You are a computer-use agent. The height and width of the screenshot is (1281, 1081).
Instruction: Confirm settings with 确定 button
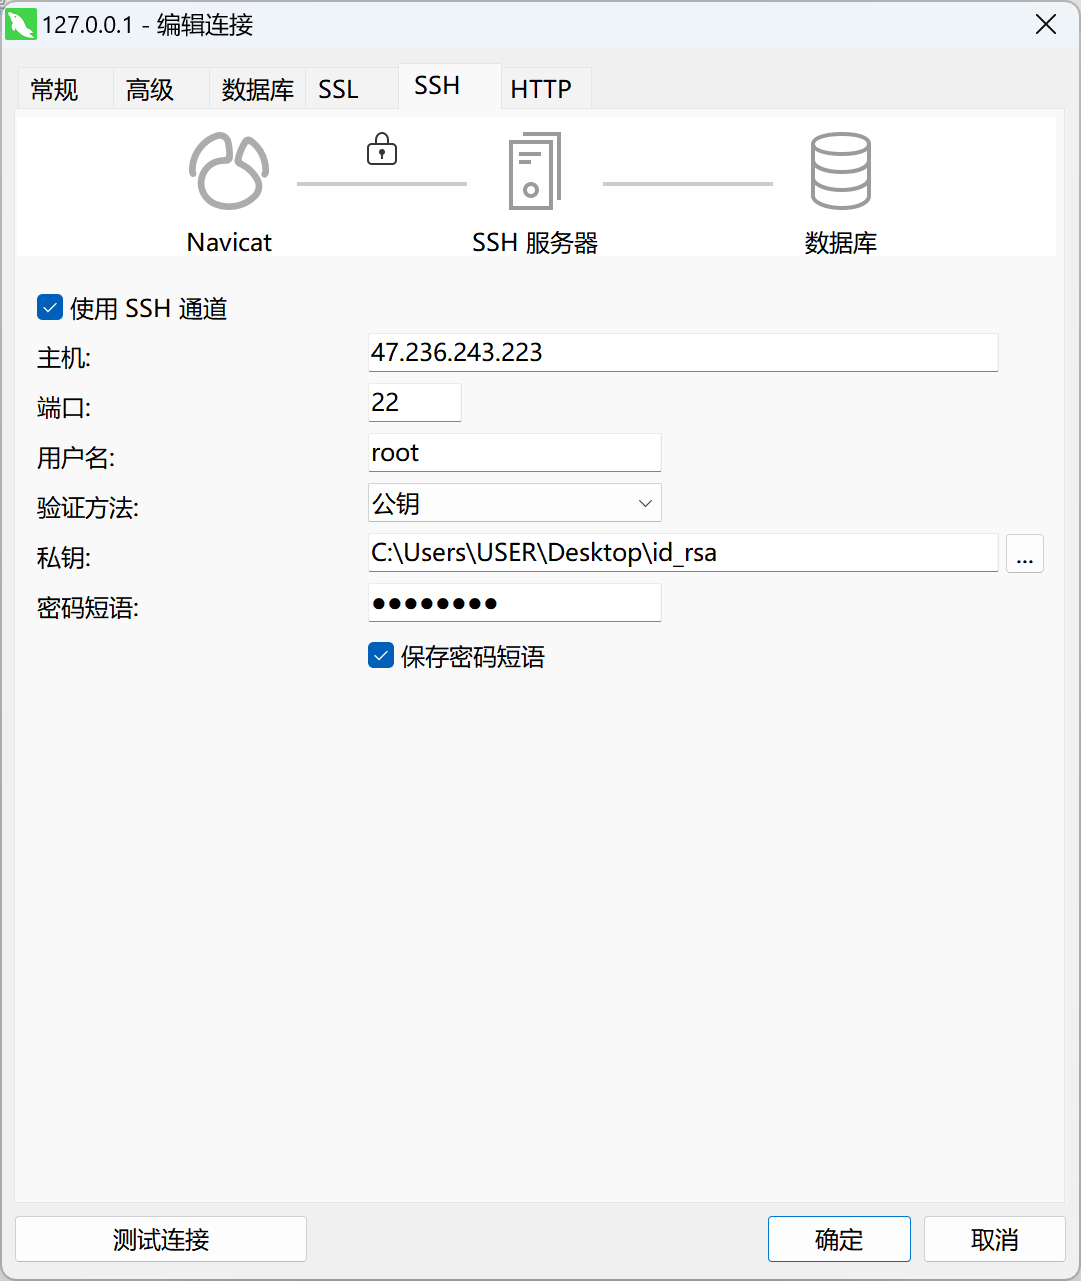[838, 1239]
